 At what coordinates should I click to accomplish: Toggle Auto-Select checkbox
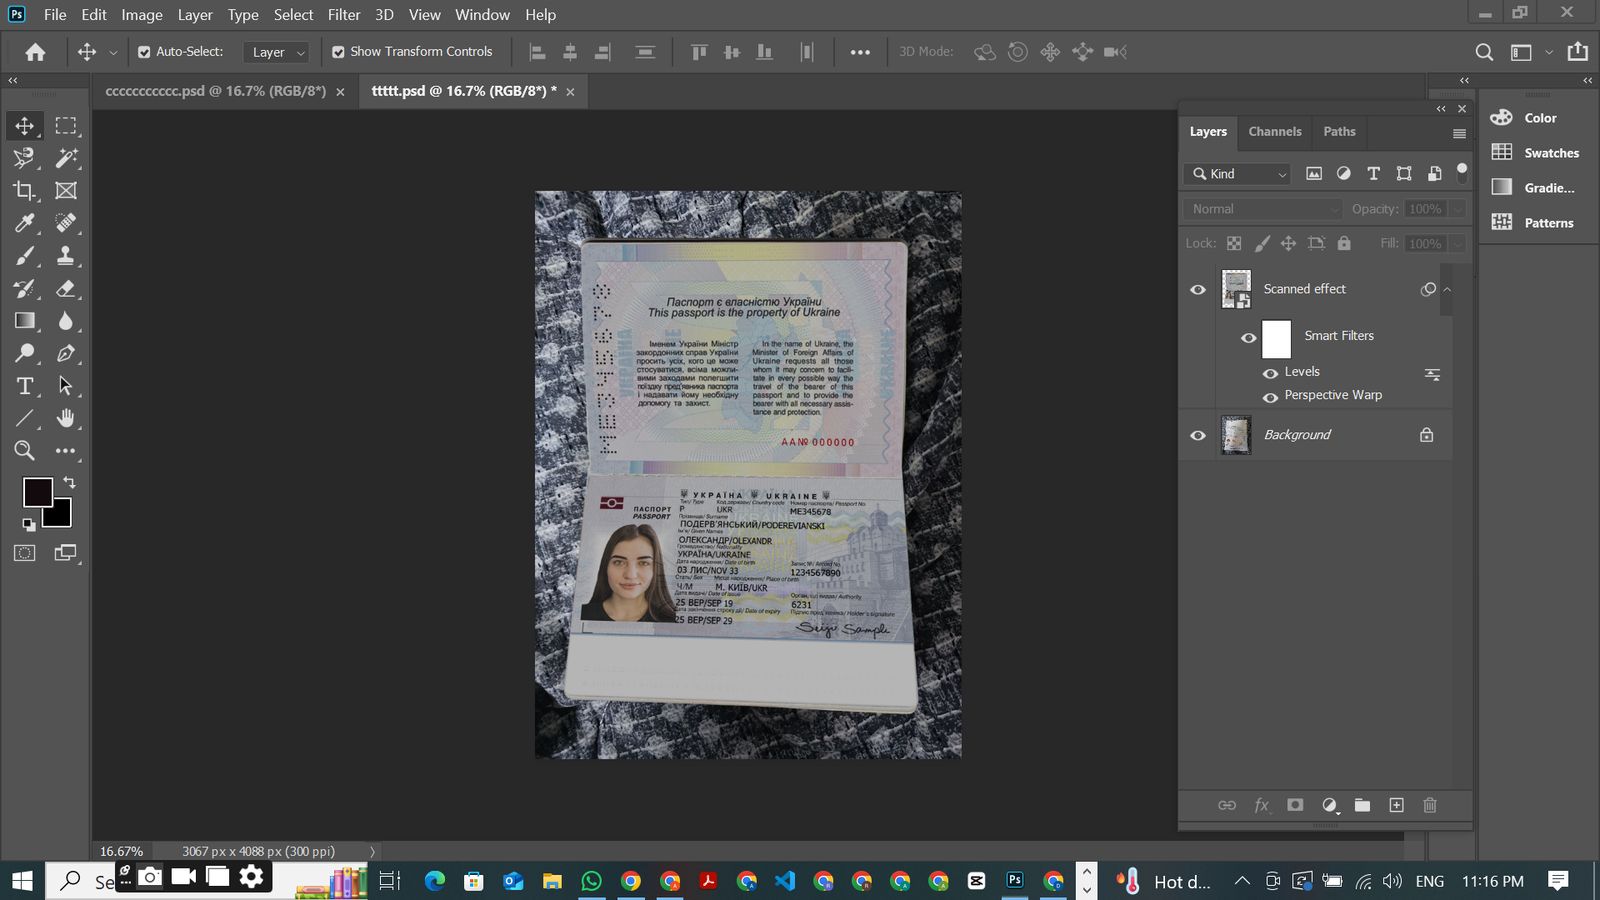[144, 52]
